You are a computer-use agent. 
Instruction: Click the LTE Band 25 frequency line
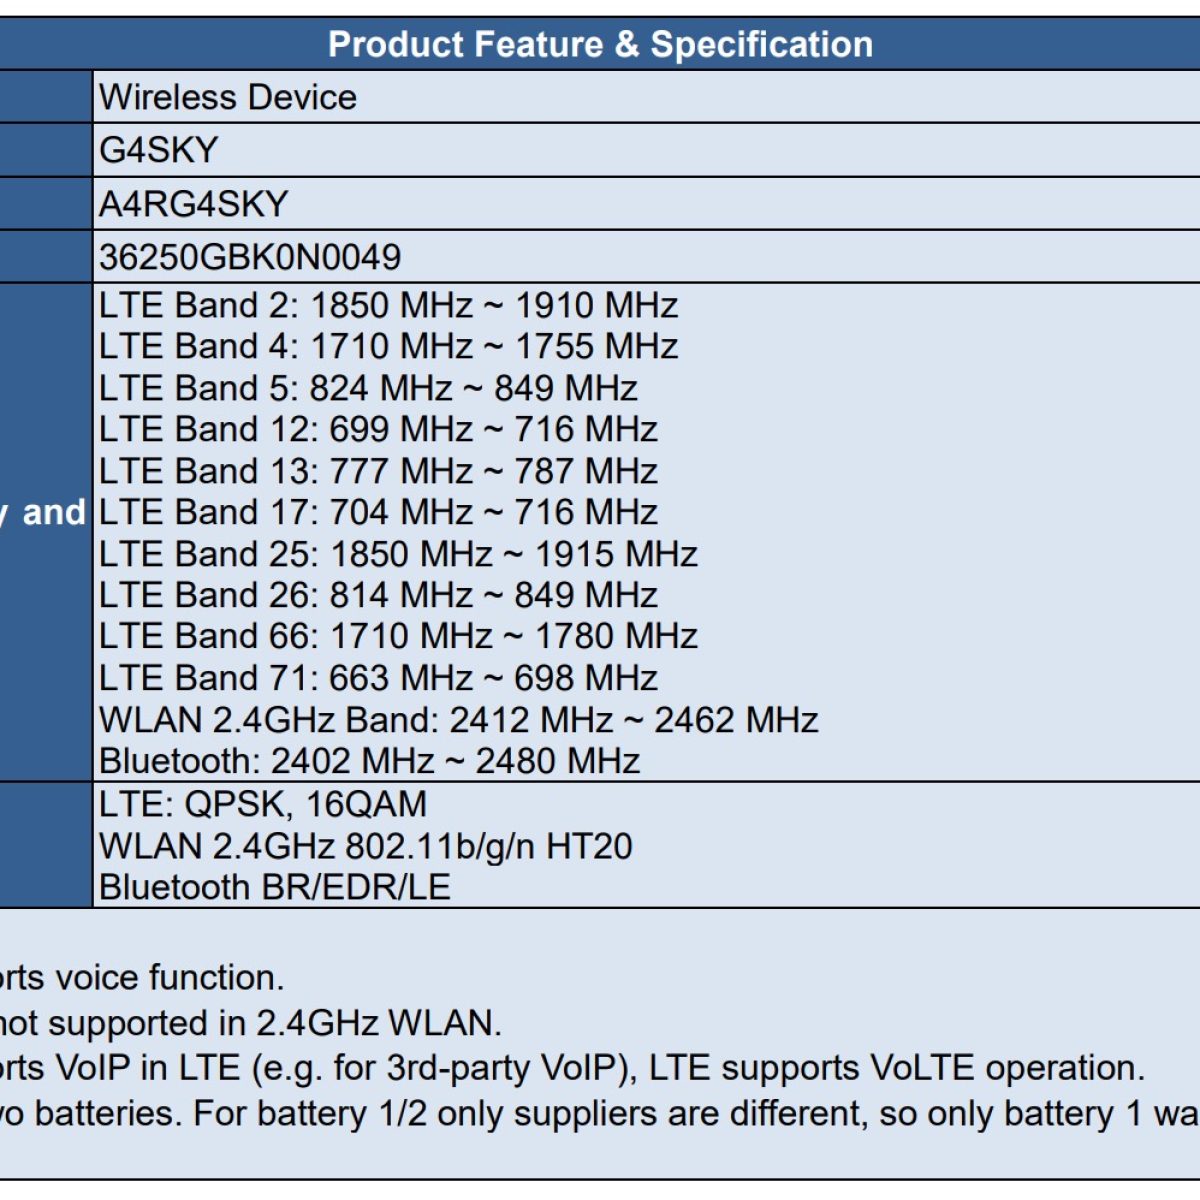398,554
